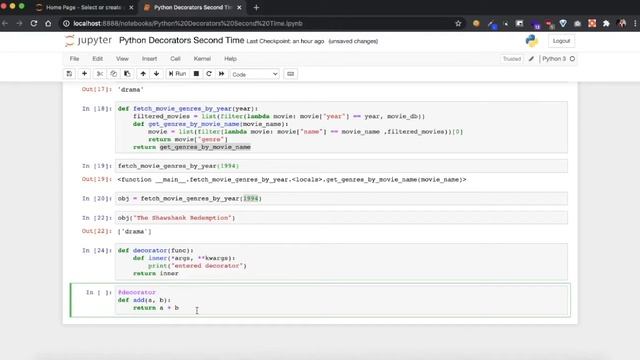This screenshot has width=640, height=360.
Task: Paste cells below icon
Action: pos(127,74)
